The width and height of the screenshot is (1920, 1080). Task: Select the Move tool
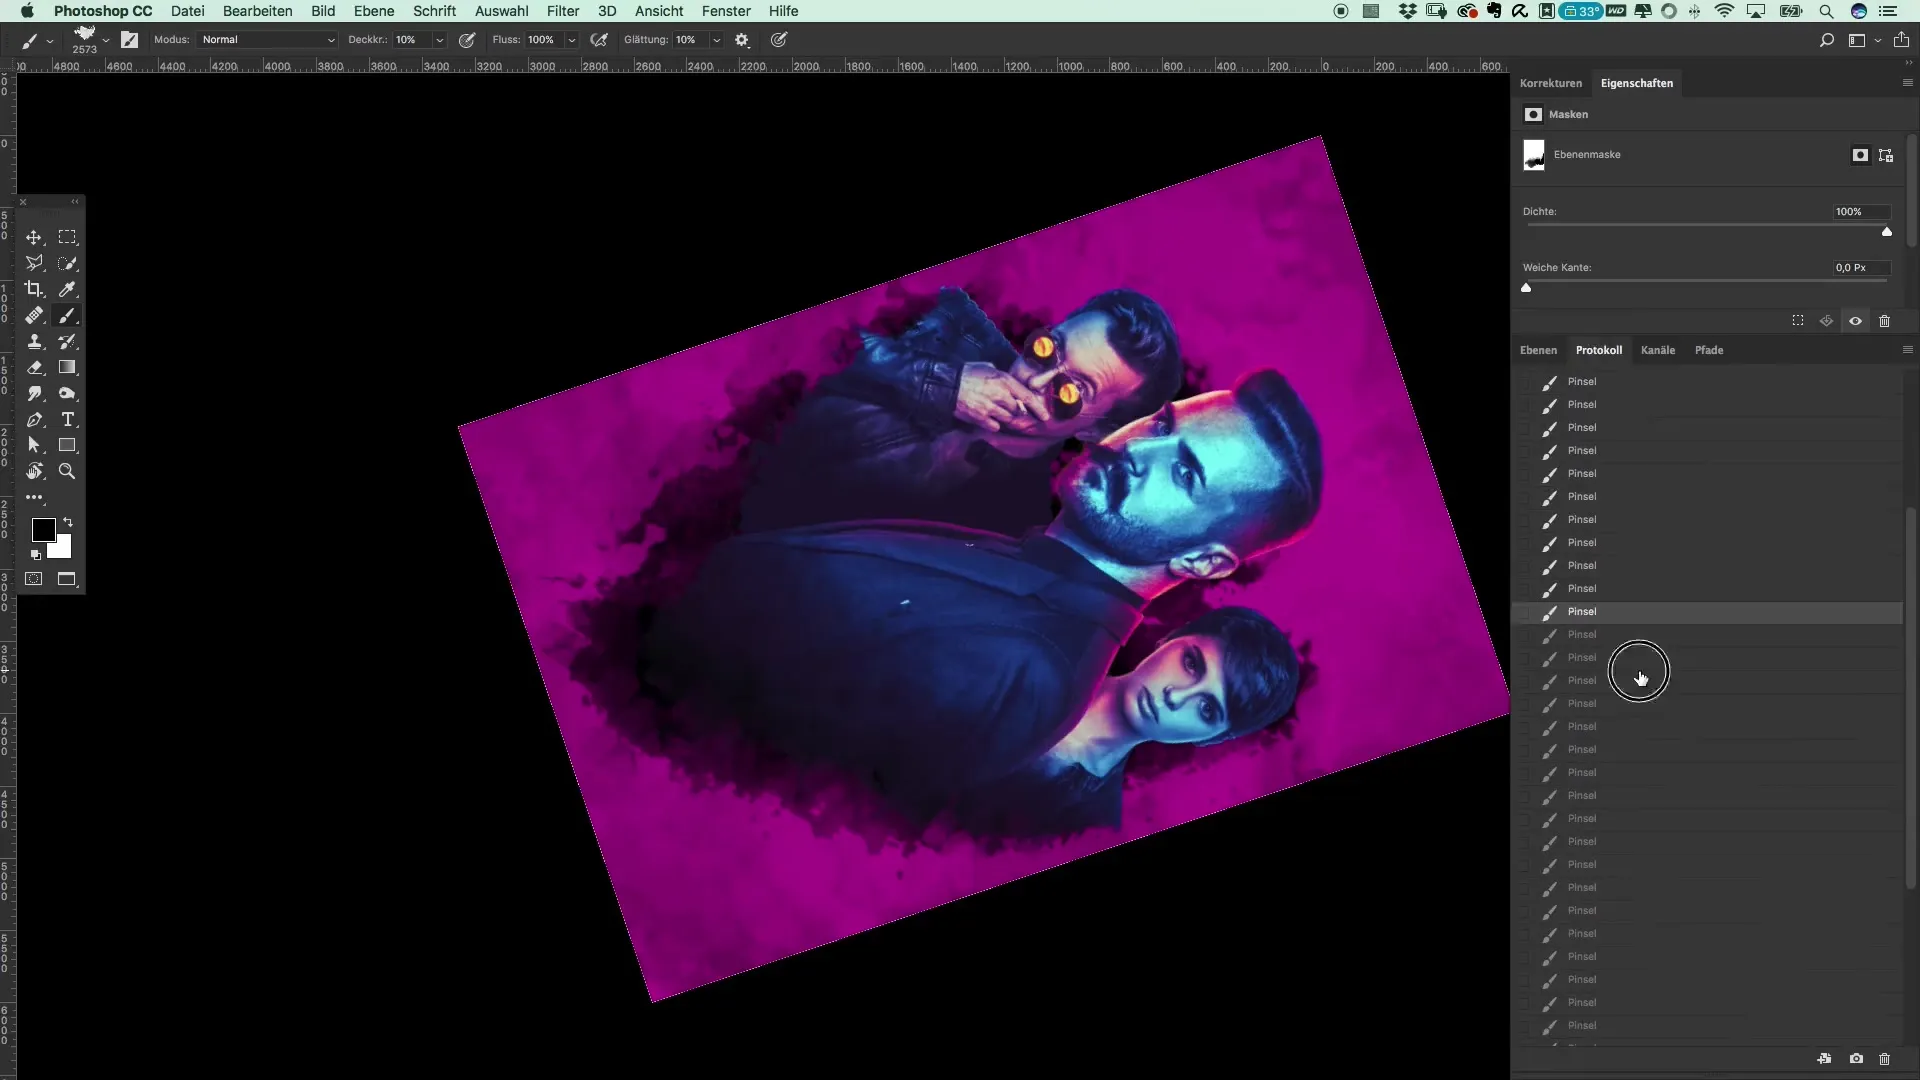(34, 237)
